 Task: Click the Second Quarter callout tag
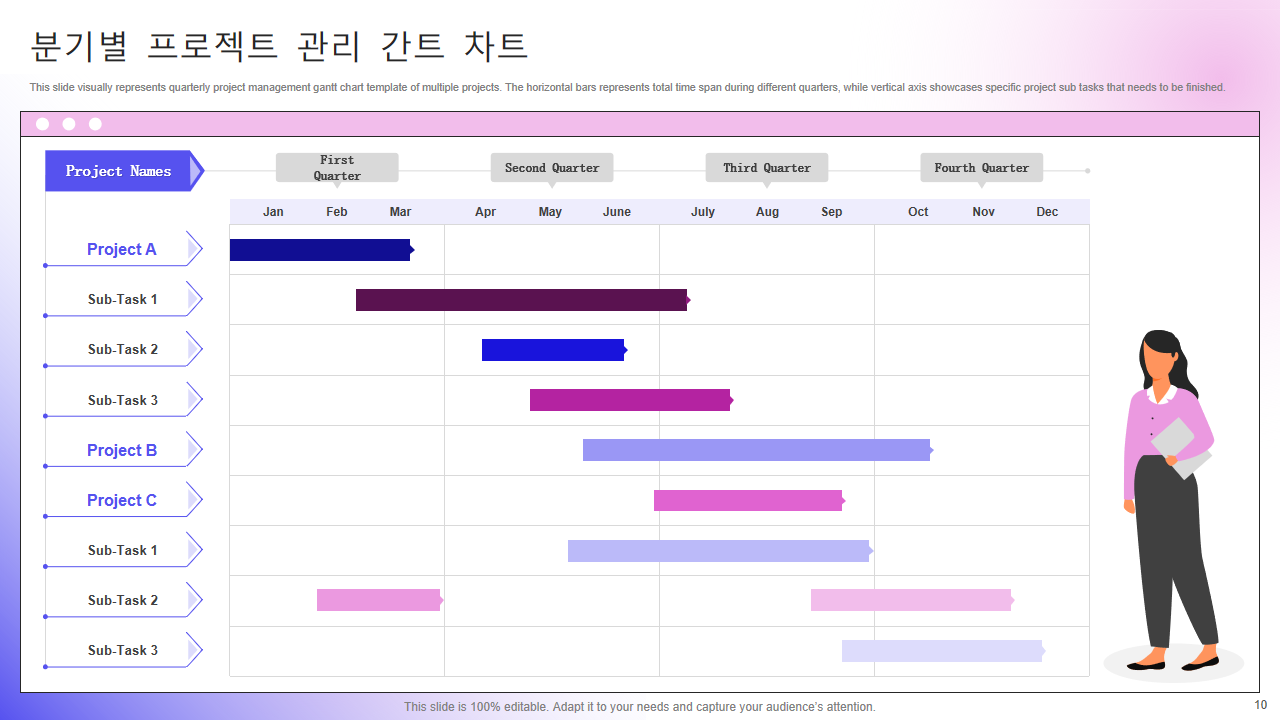[552, 168]
